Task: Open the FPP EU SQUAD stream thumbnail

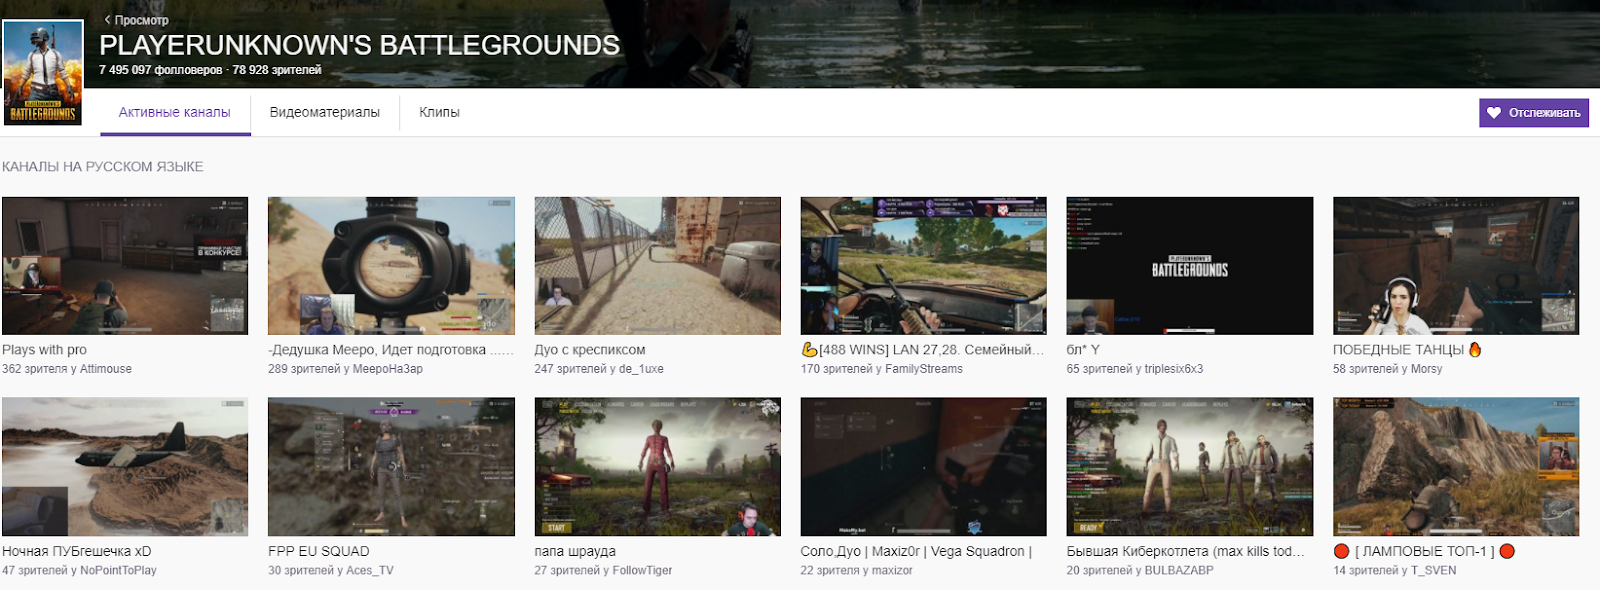Action: point(391,467)
